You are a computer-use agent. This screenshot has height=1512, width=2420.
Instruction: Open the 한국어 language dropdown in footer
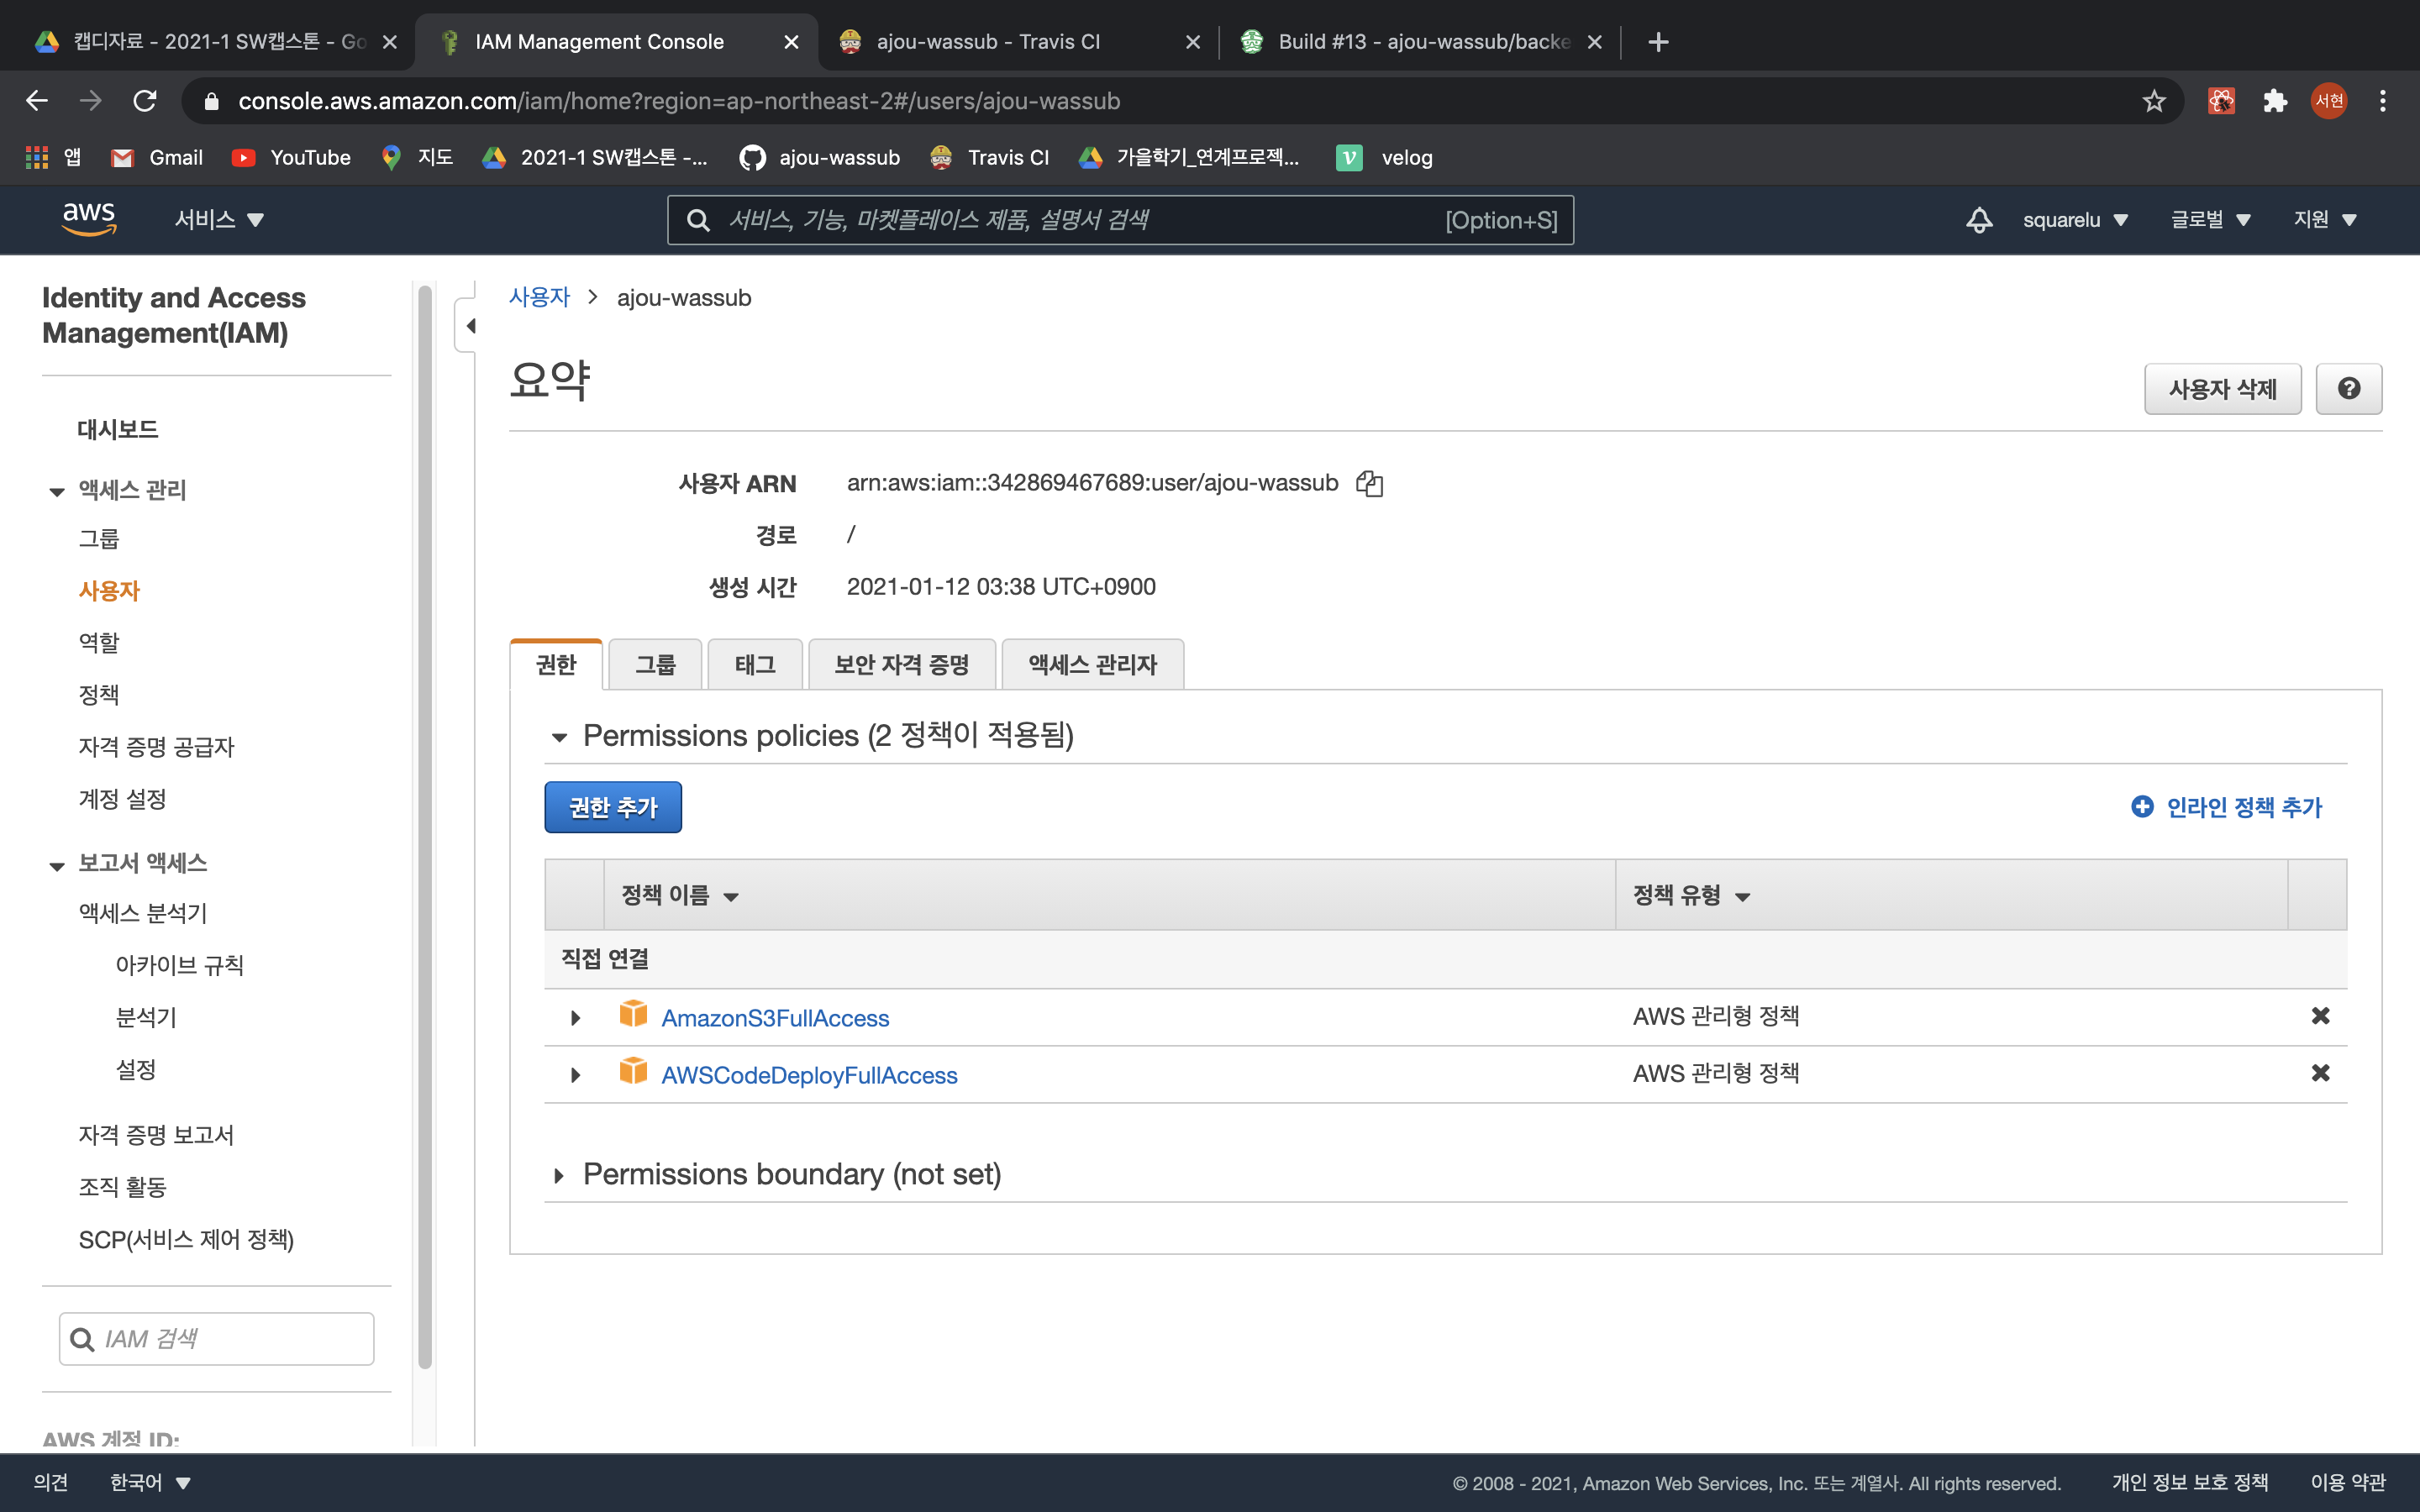pyautogui.click(x=150, y=1483)
